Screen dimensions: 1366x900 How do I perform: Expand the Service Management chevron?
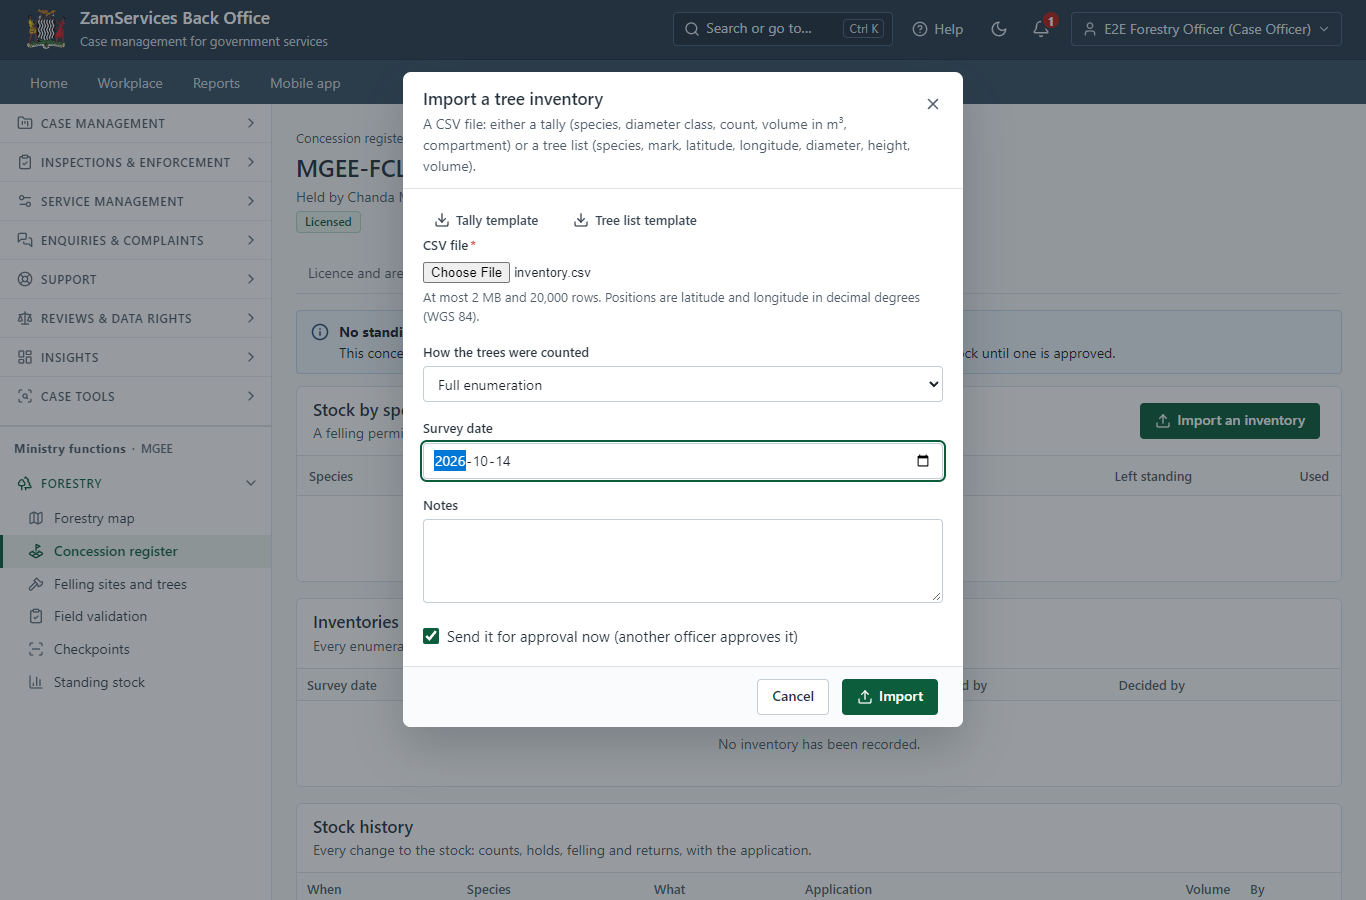pos(251,201)
